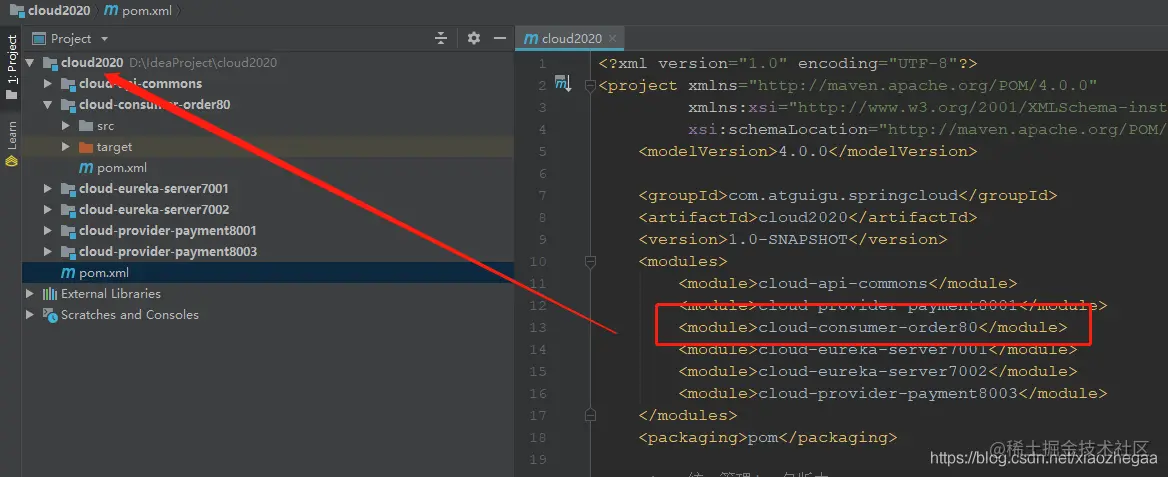Screen dimensions: 1168x477
Task: Click module cloud-provider-payment8003 line in editor
Action: pyautogui.click(x=892, y=393)
